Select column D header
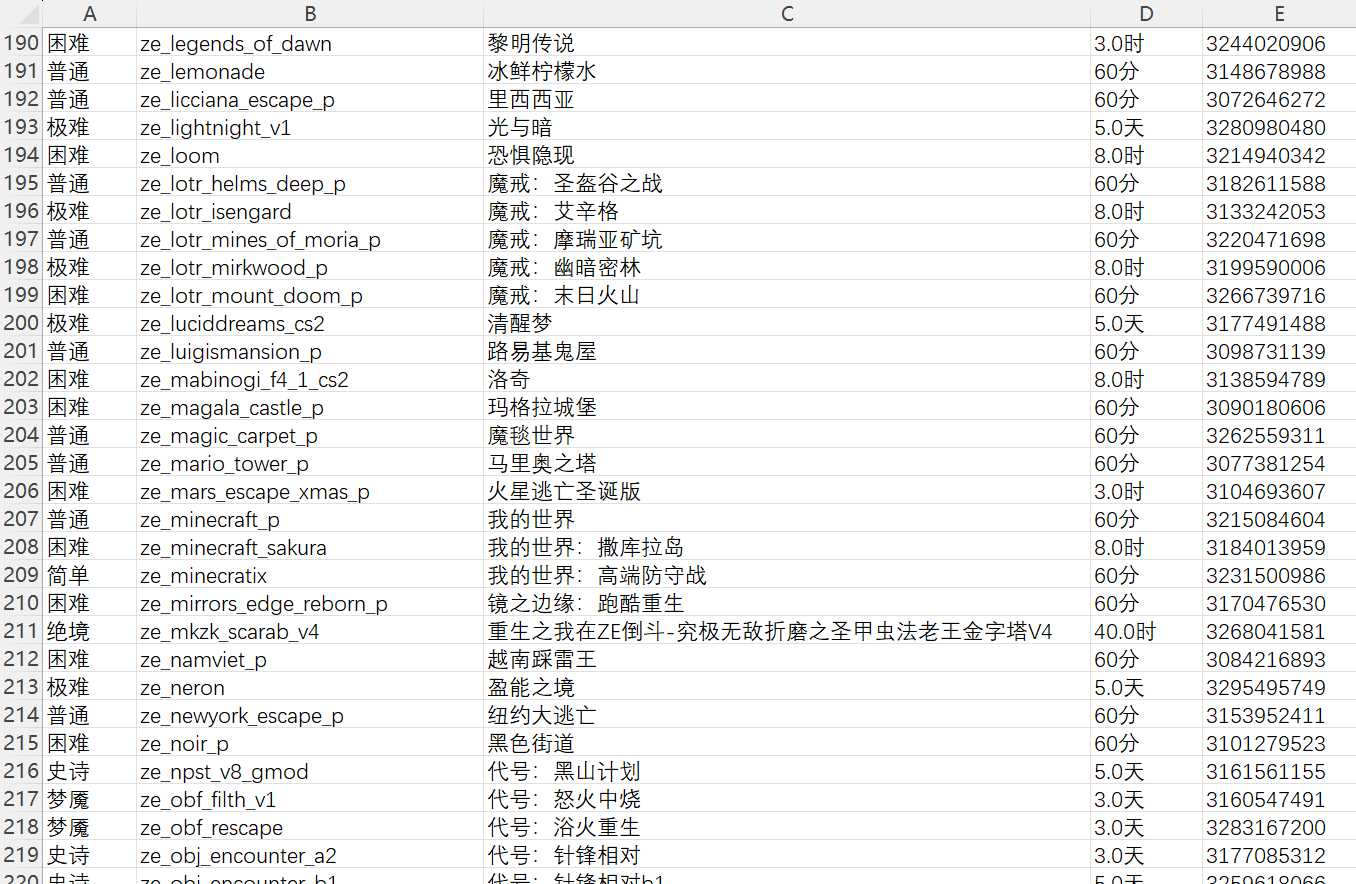1356x884 pixels. [x=1146, y=14]
